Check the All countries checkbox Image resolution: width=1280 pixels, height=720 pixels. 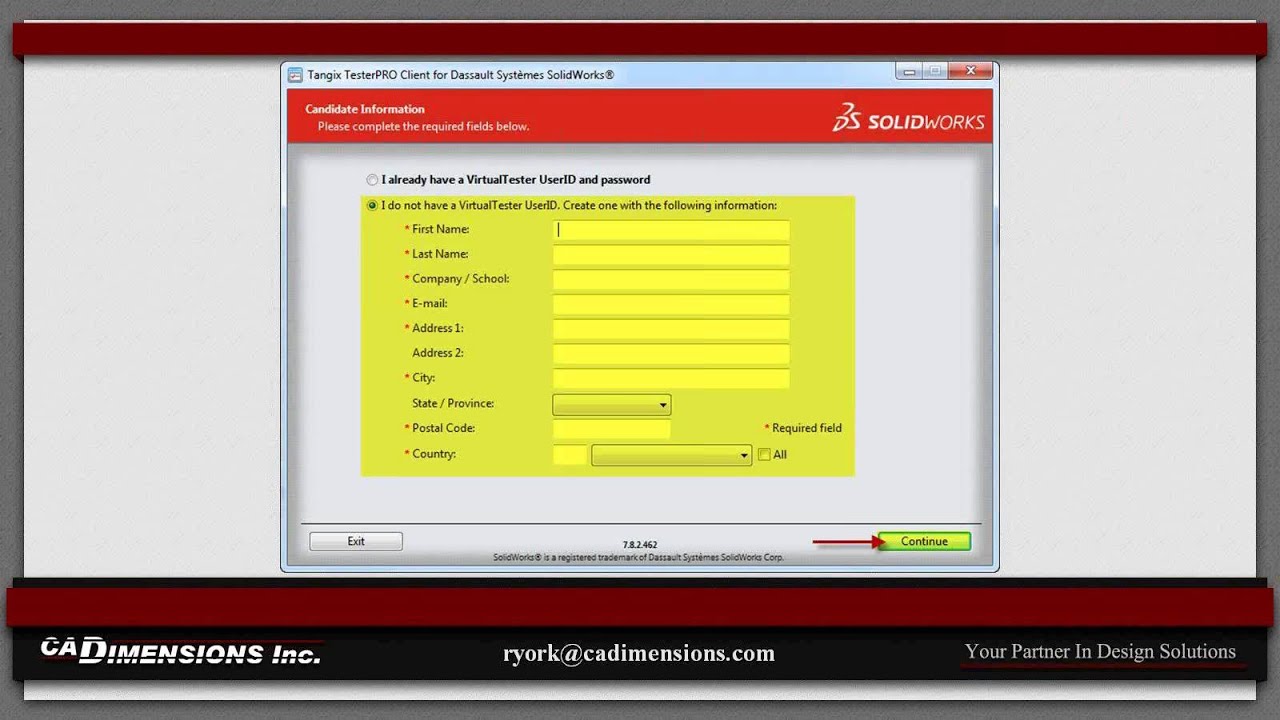point(764,455)
